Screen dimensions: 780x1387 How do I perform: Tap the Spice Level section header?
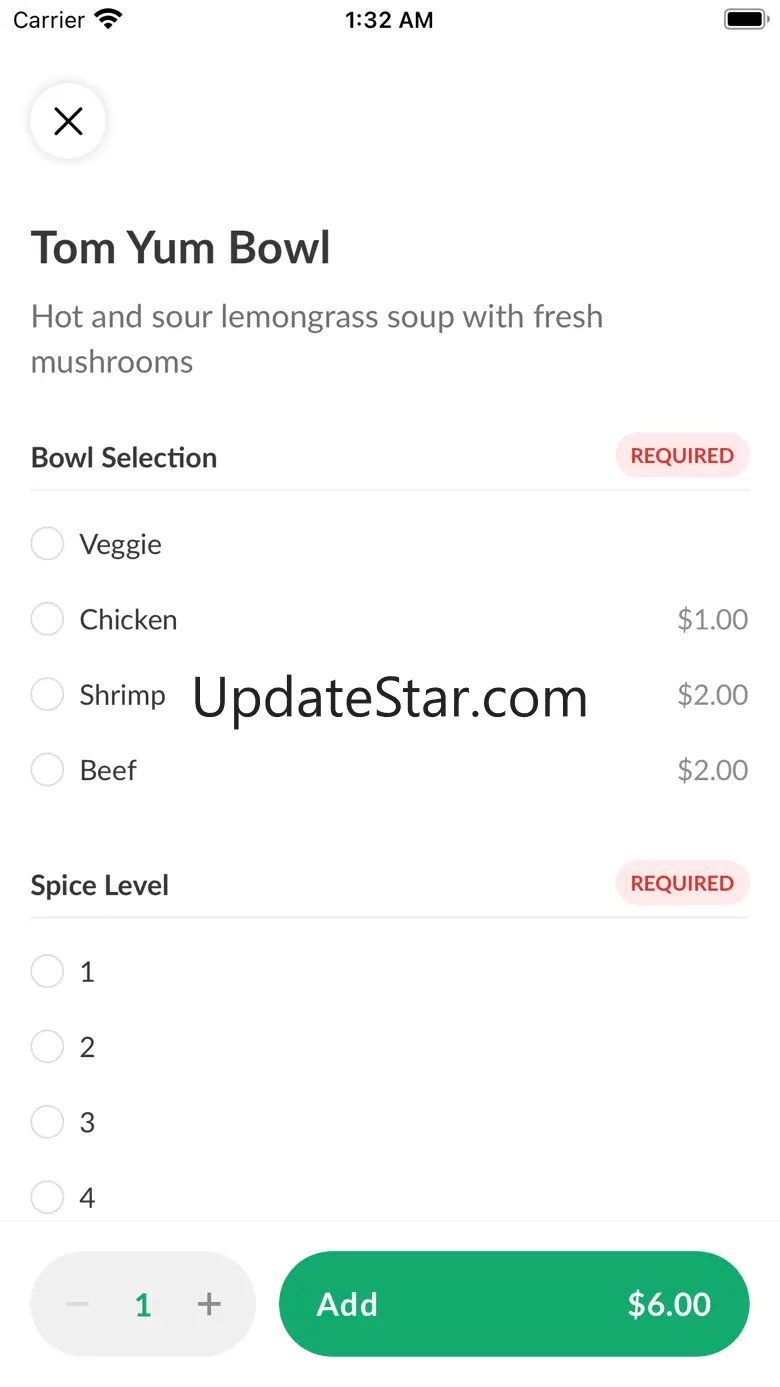click(100, 886)
